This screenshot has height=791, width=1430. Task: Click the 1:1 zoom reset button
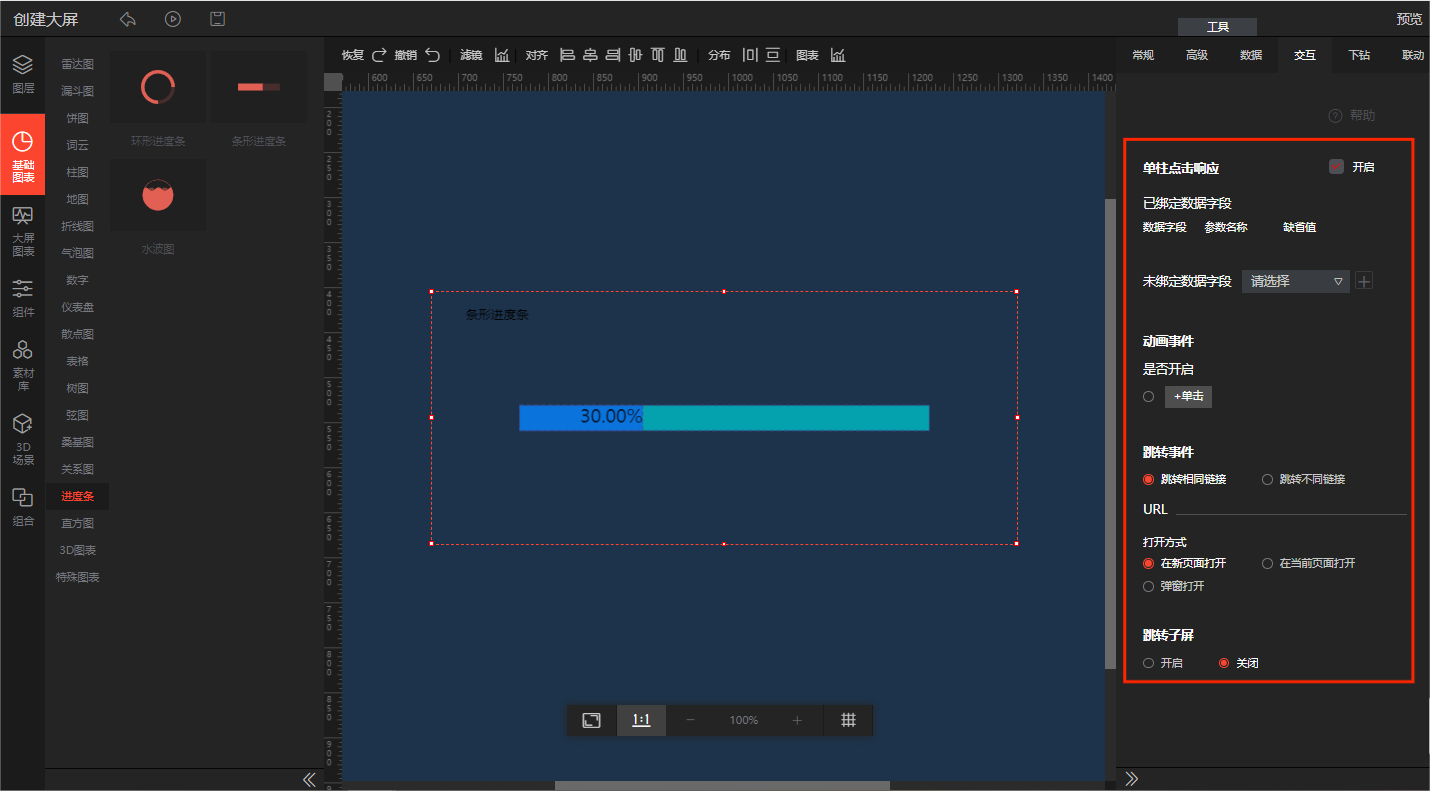tap(642, 720)
